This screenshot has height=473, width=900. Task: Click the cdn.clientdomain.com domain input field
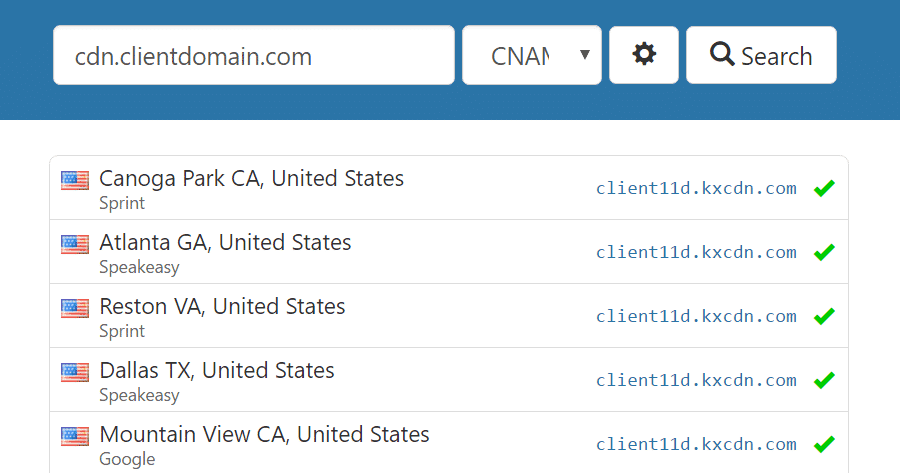pyautogui.click(x=254, y=55)
